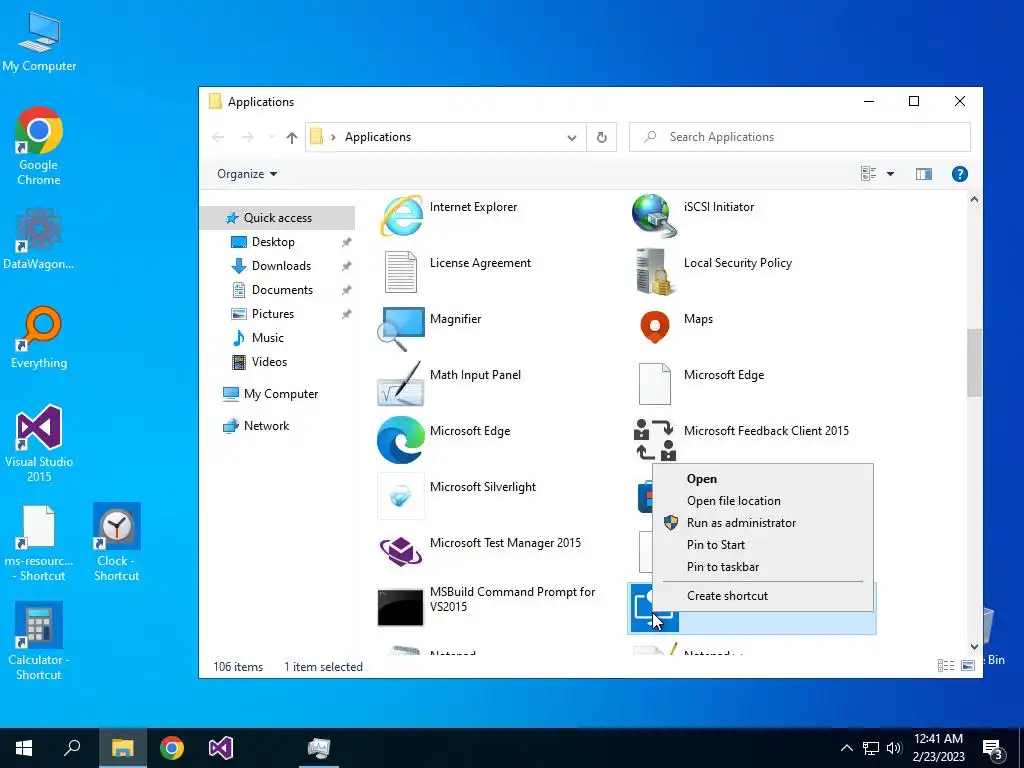Select the blank-icon Microsoft Edge entry
Viewport: 1024px width, 768px height.
coord(654,384)
